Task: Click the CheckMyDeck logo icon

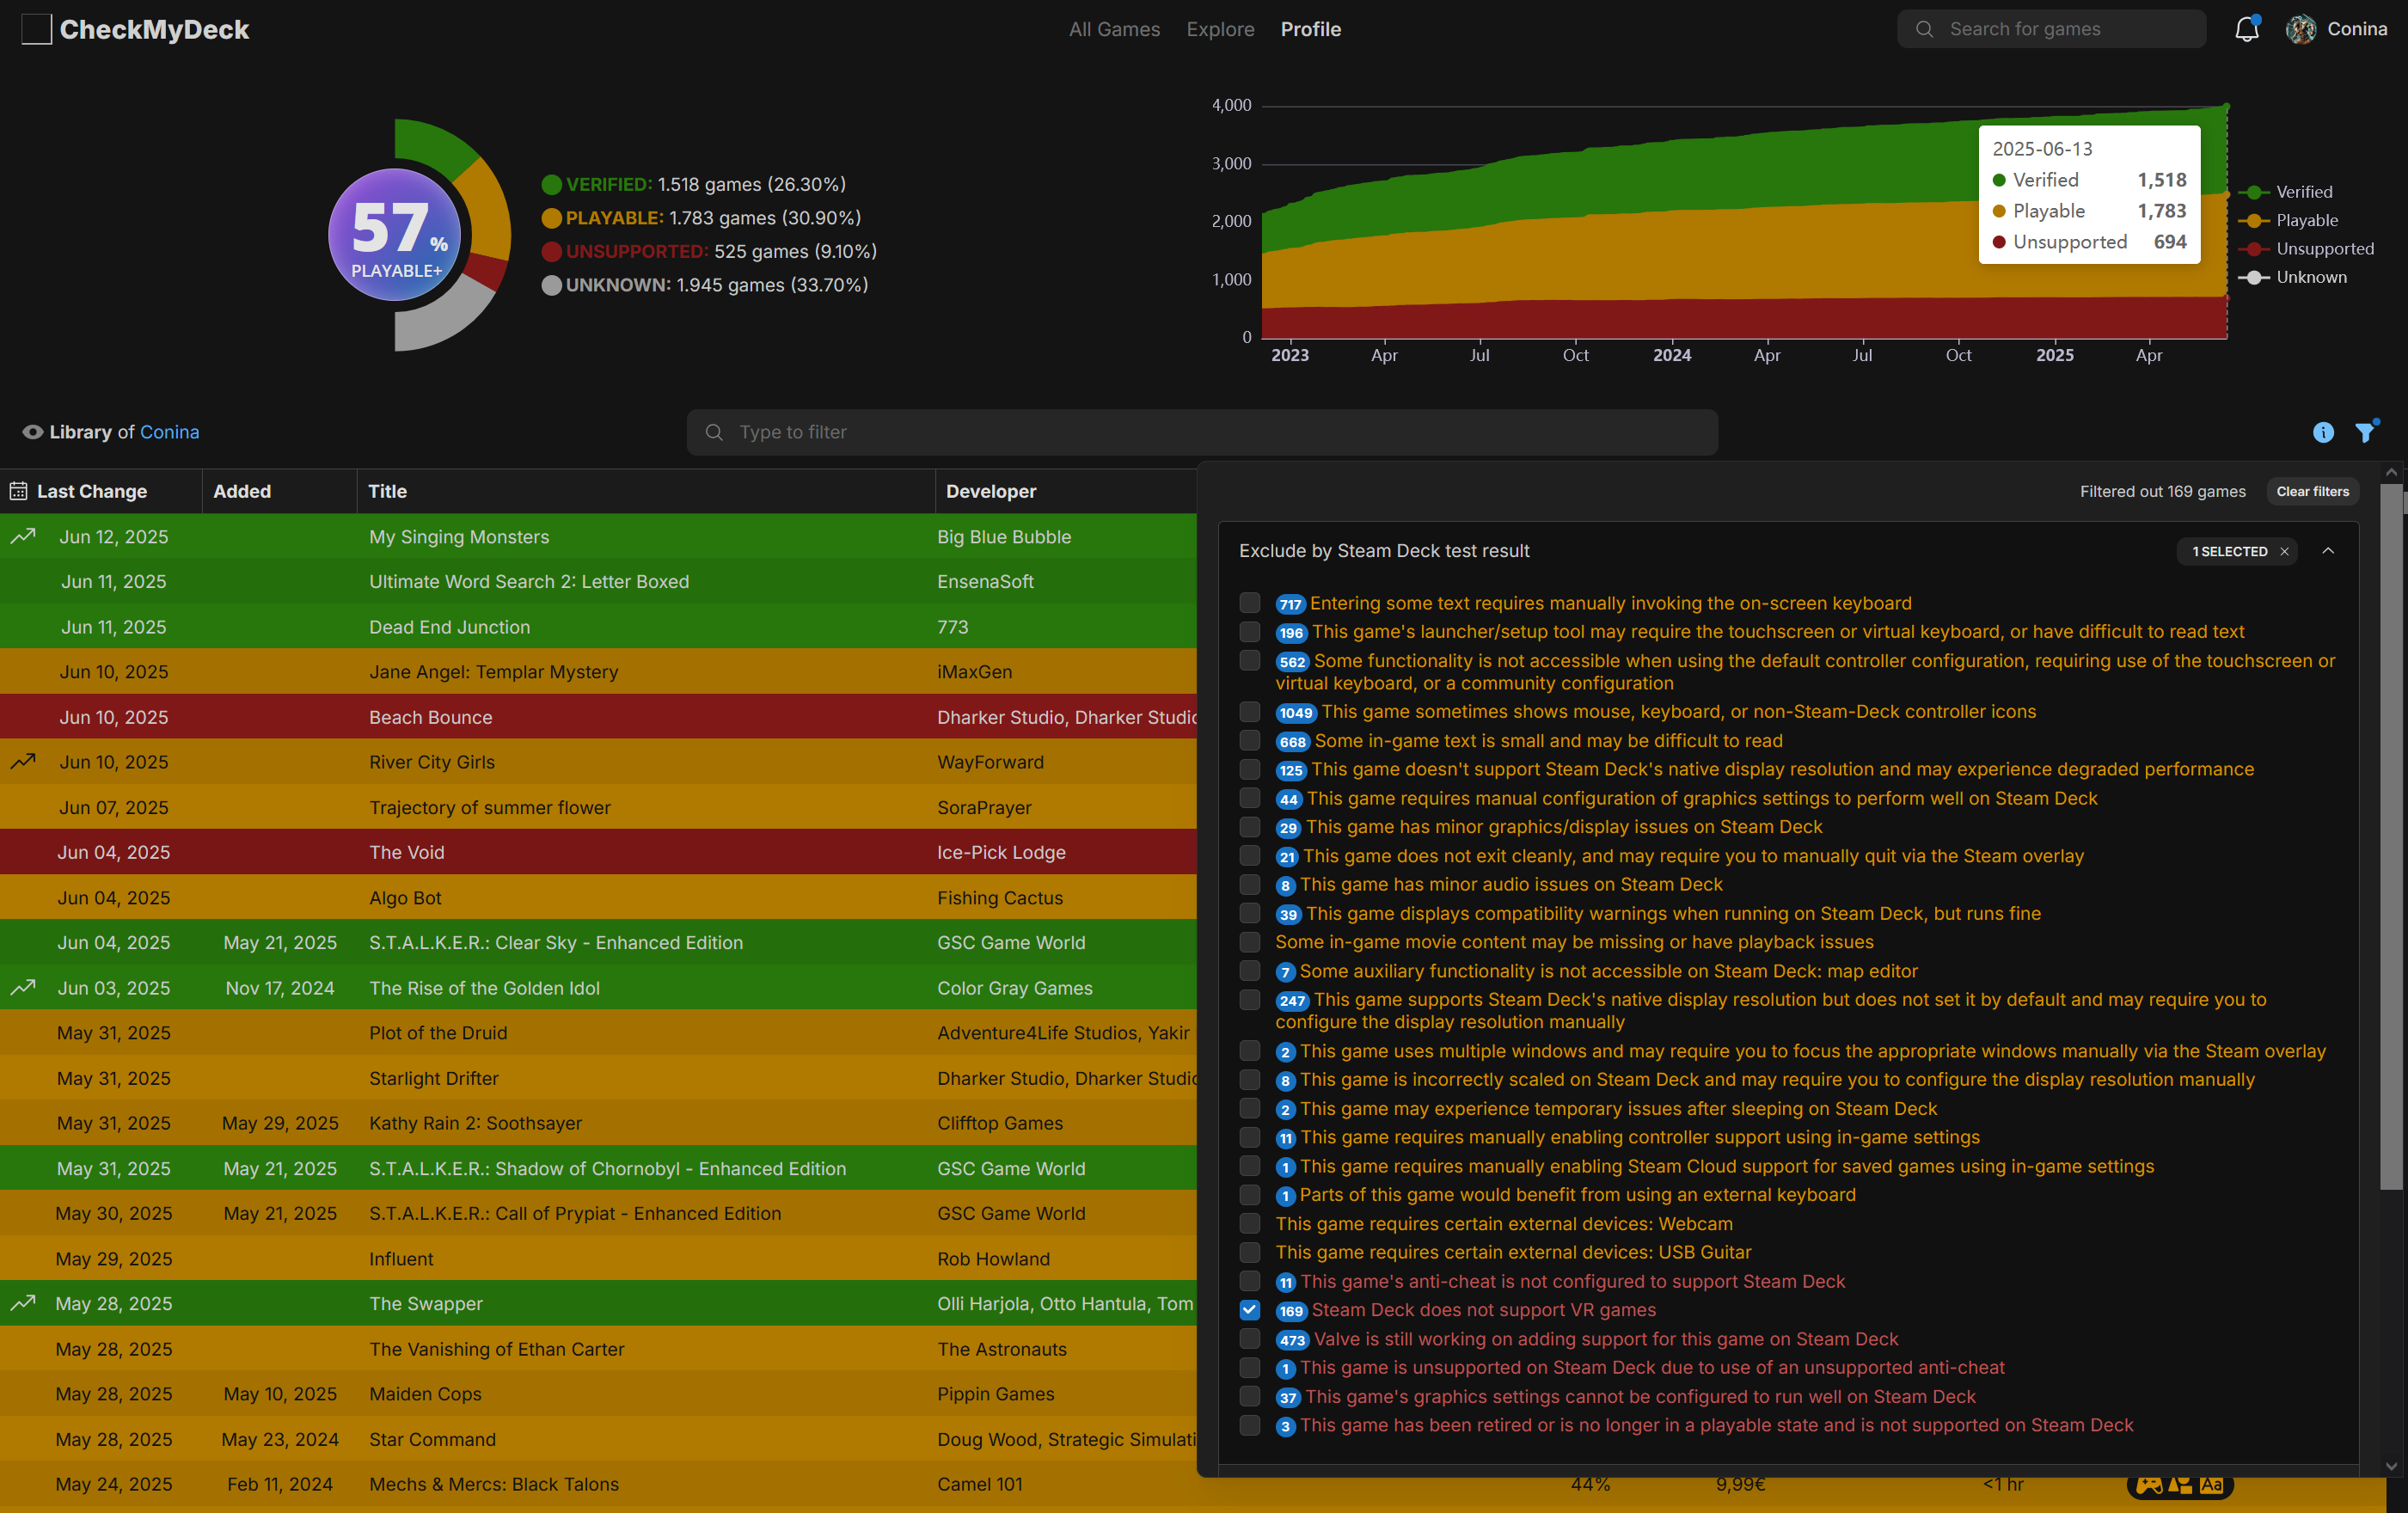Action: tap(37, 29)
